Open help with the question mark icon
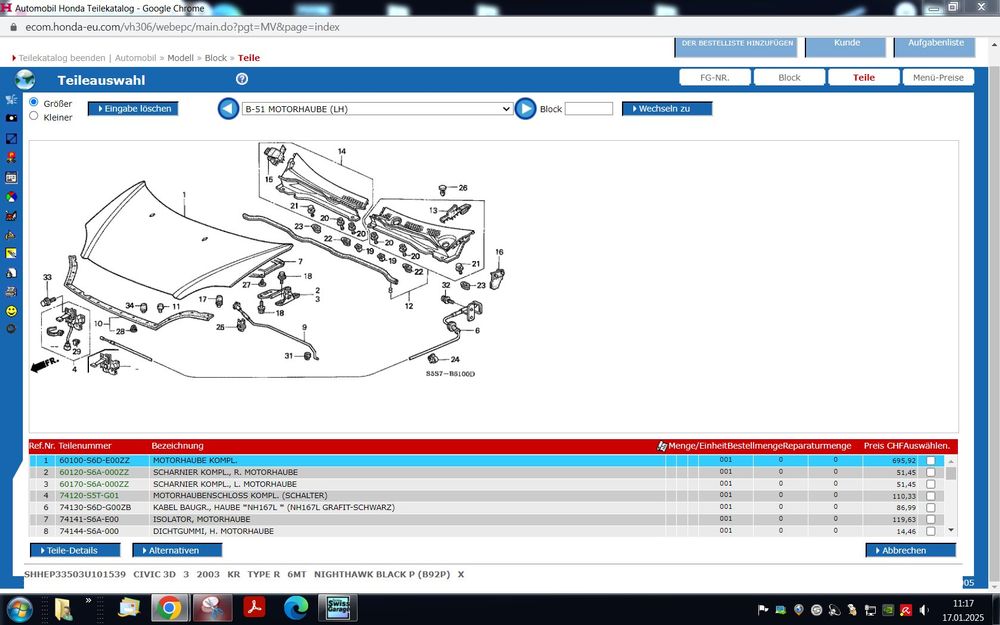The image size is (1000, 625). 242,79
